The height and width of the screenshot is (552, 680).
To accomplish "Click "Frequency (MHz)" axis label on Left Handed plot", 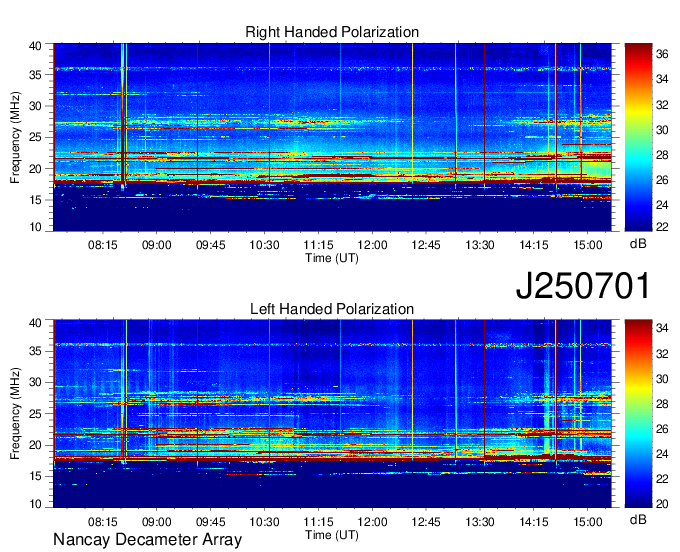I will coord(15,414).
